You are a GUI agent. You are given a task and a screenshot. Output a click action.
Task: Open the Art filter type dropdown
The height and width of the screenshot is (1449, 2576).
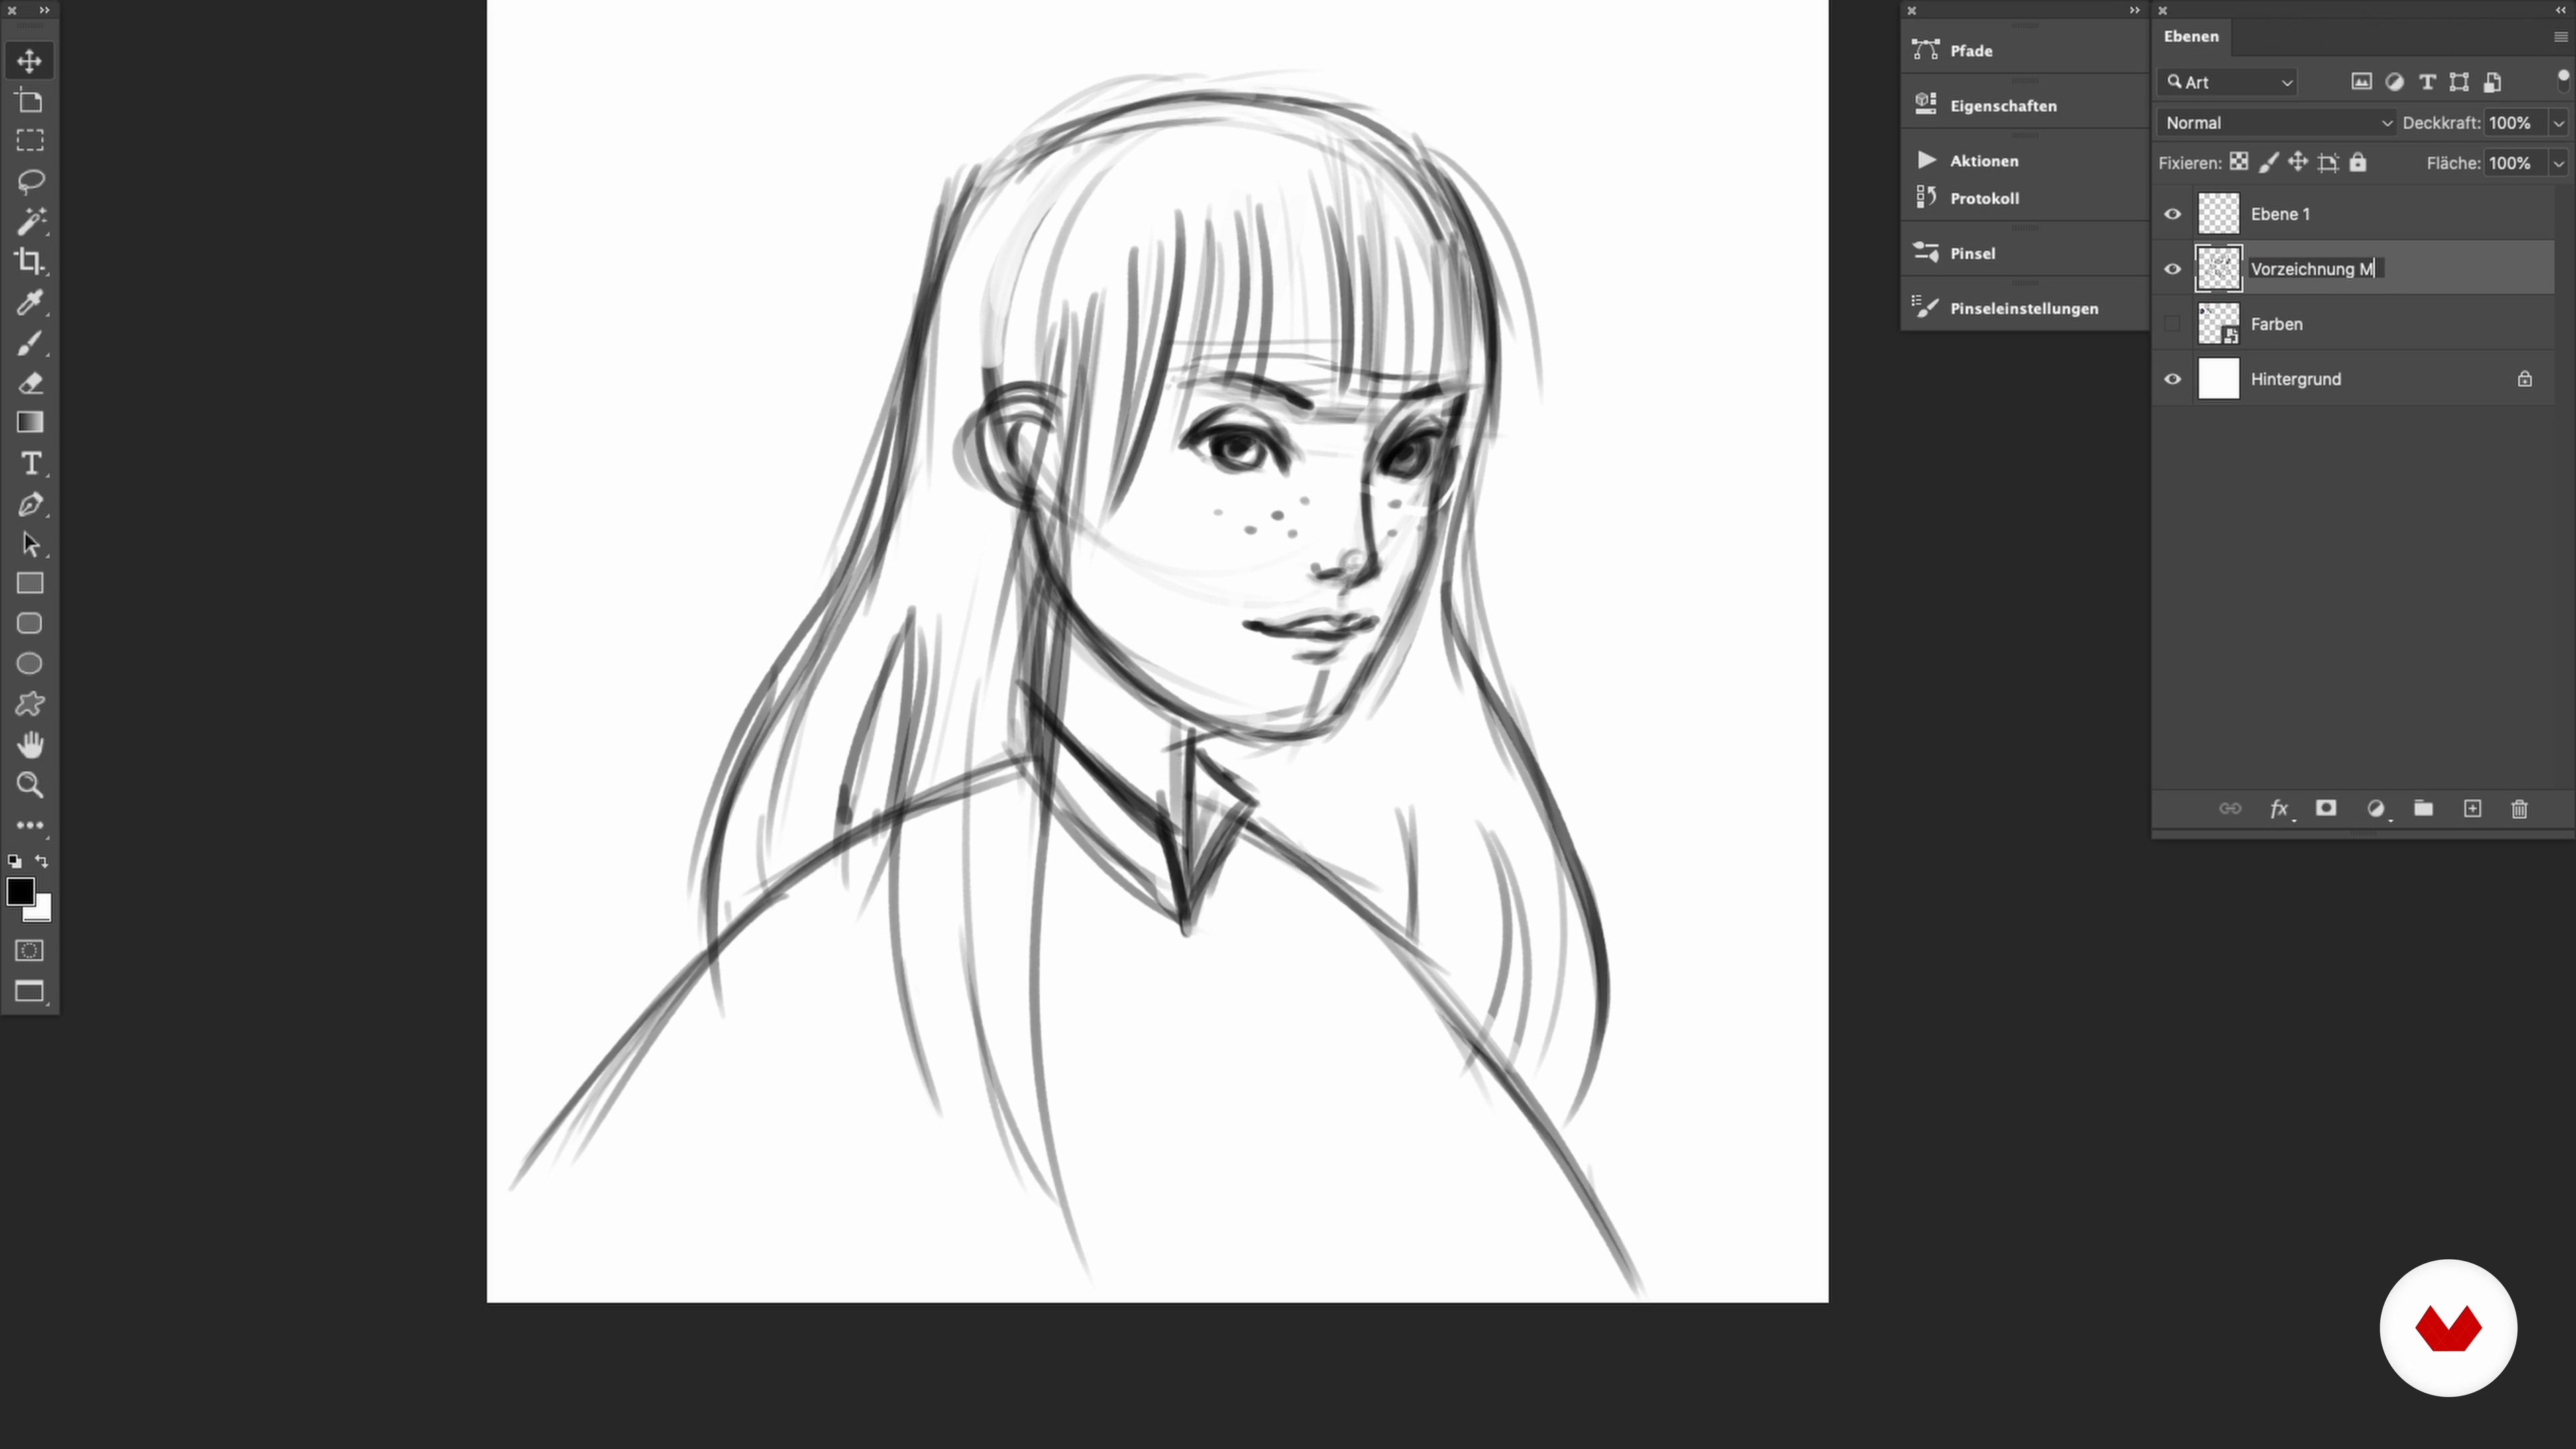point(2227,82)
